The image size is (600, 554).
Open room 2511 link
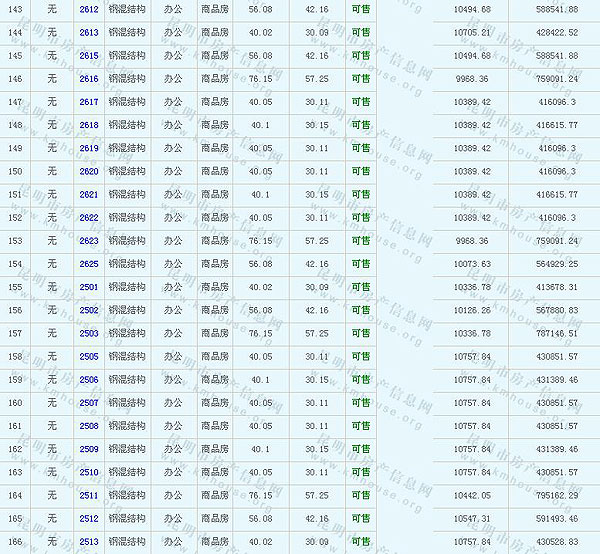89,495
